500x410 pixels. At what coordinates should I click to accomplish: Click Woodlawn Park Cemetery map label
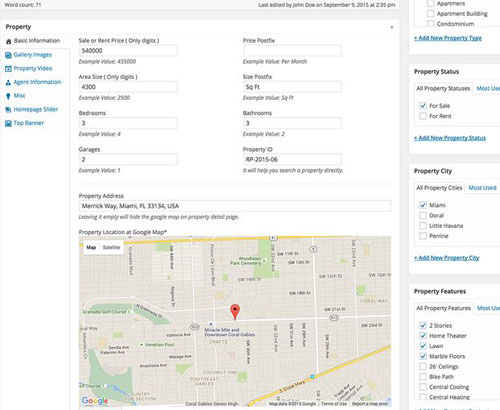246,261
